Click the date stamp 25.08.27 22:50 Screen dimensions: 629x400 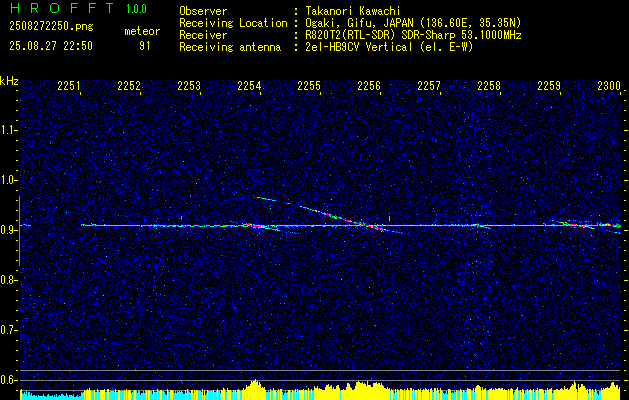coord(51,46)
